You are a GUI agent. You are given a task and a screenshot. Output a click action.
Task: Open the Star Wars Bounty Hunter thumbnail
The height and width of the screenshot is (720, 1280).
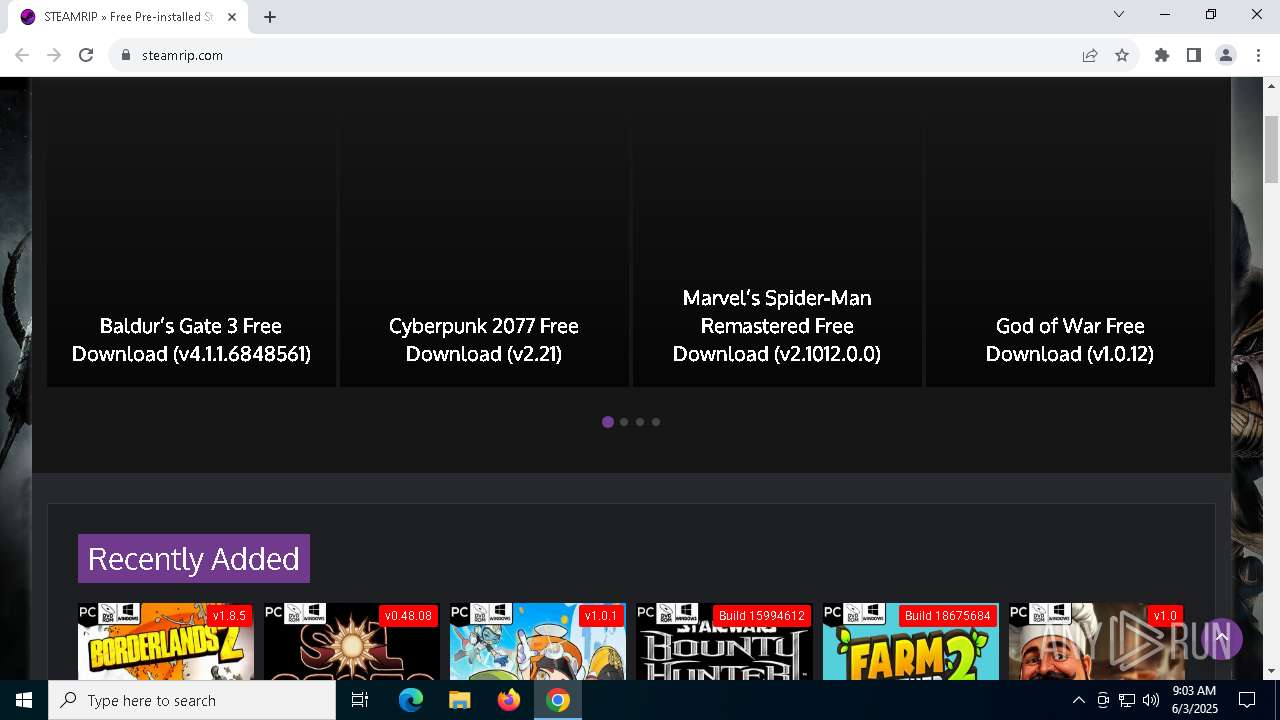coord(724,641)
